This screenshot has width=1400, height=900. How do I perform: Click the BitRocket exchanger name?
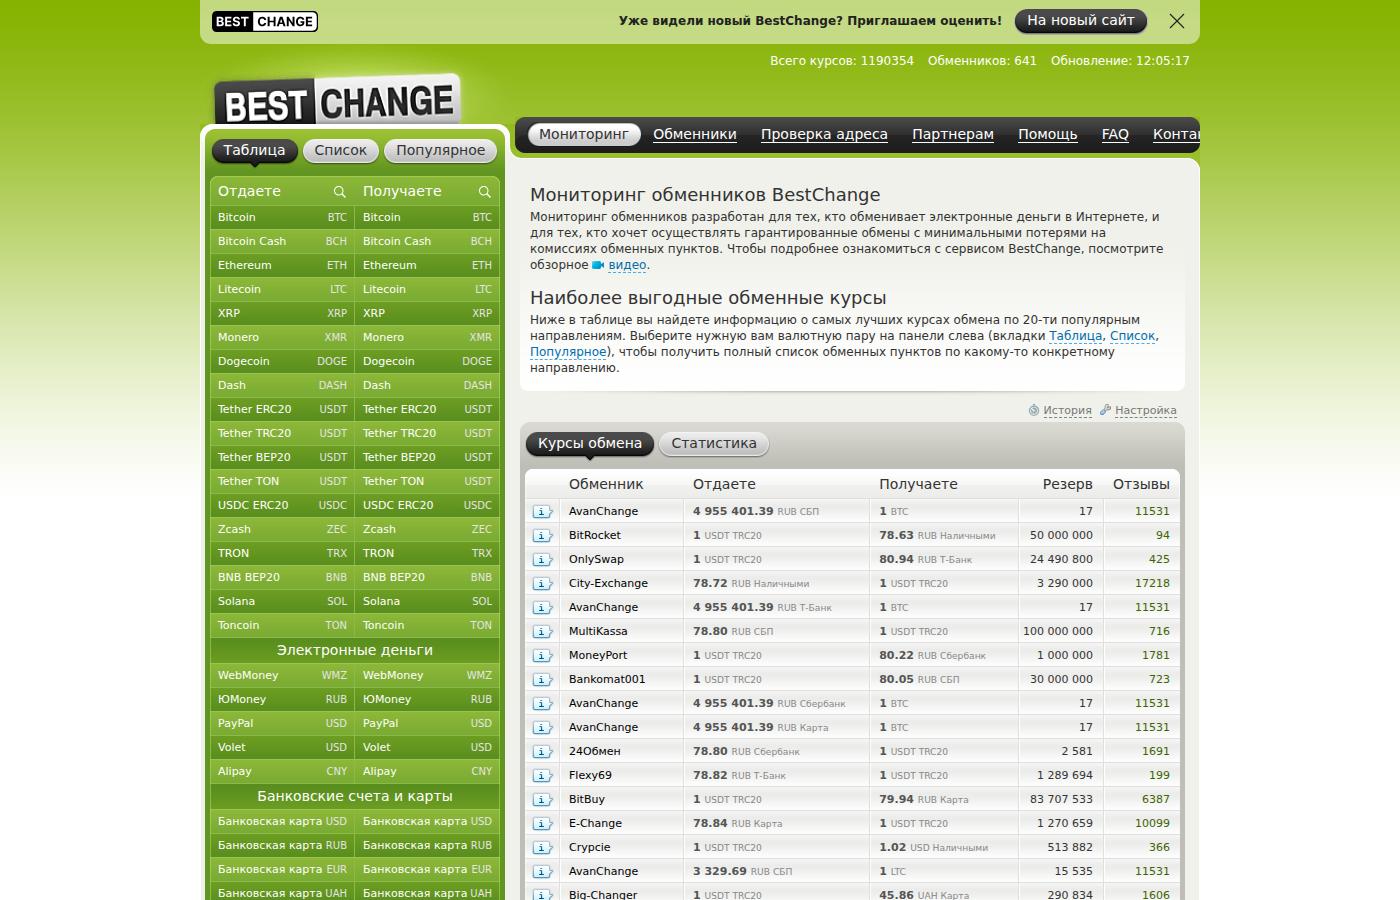(x=595, y=535)
